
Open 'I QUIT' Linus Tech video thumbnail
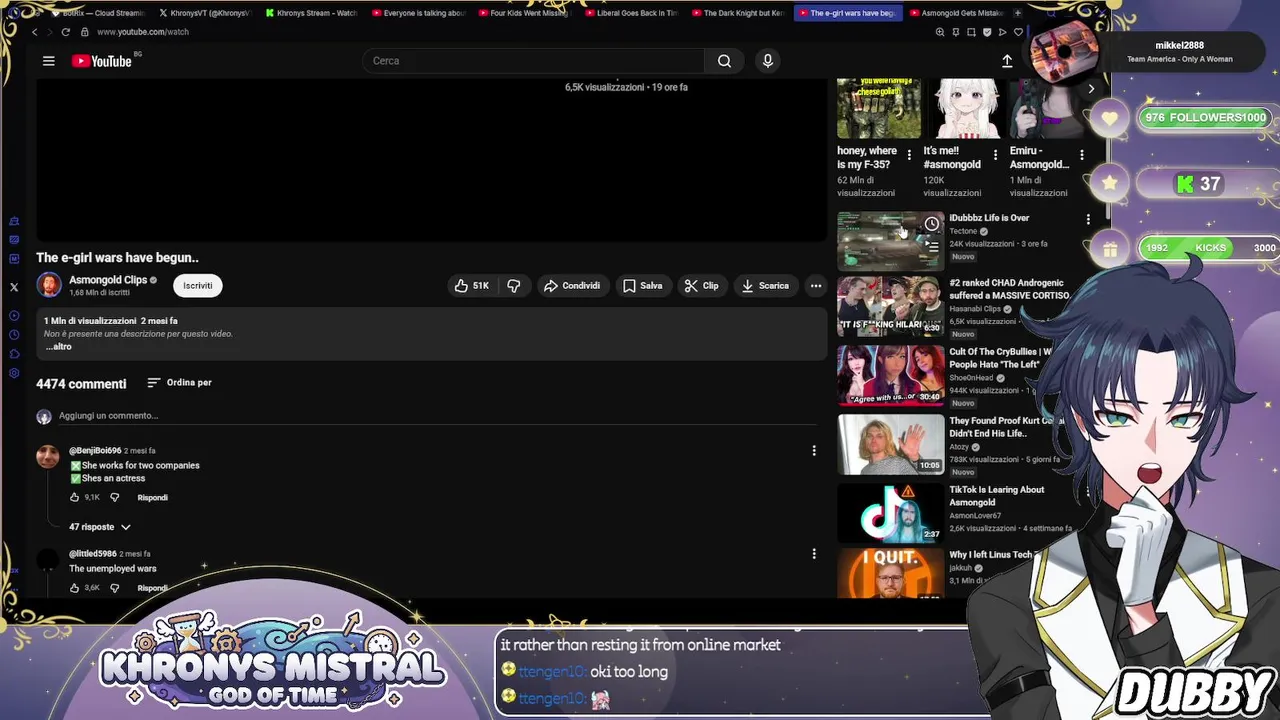coord(890,574)
